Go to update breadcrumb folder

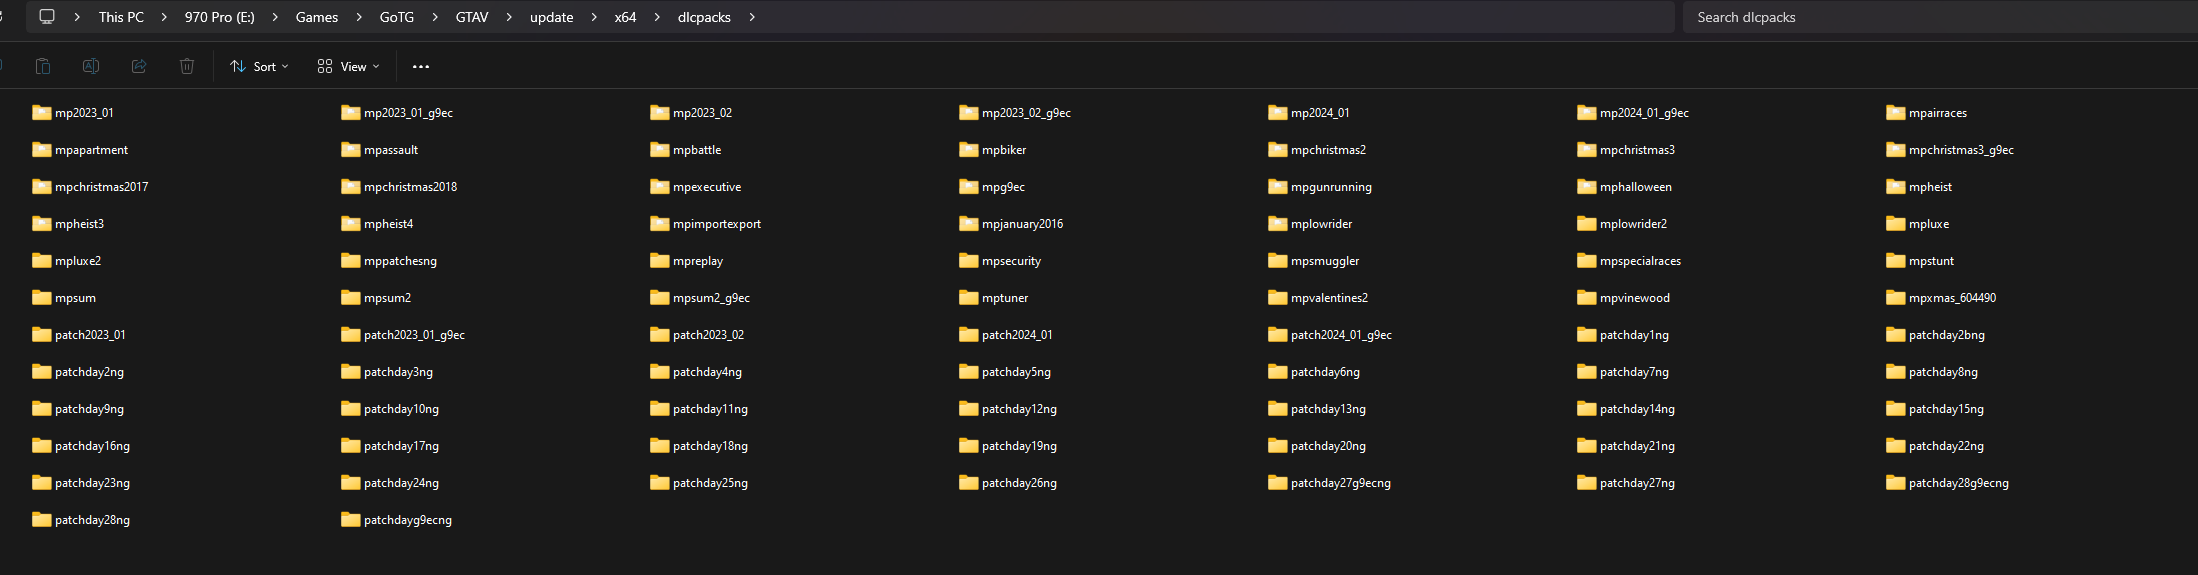click(x=551, y=17)
